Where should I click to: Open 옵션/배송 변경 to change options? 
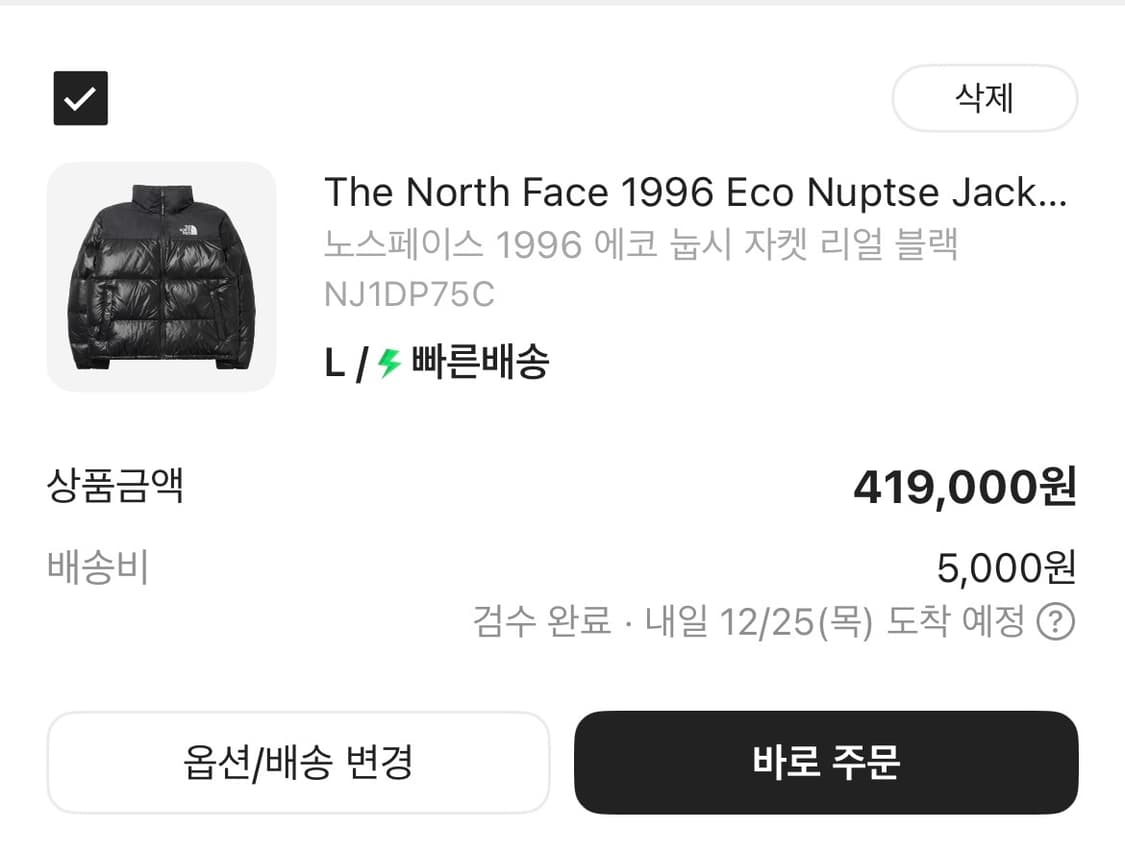click(299, 763)
